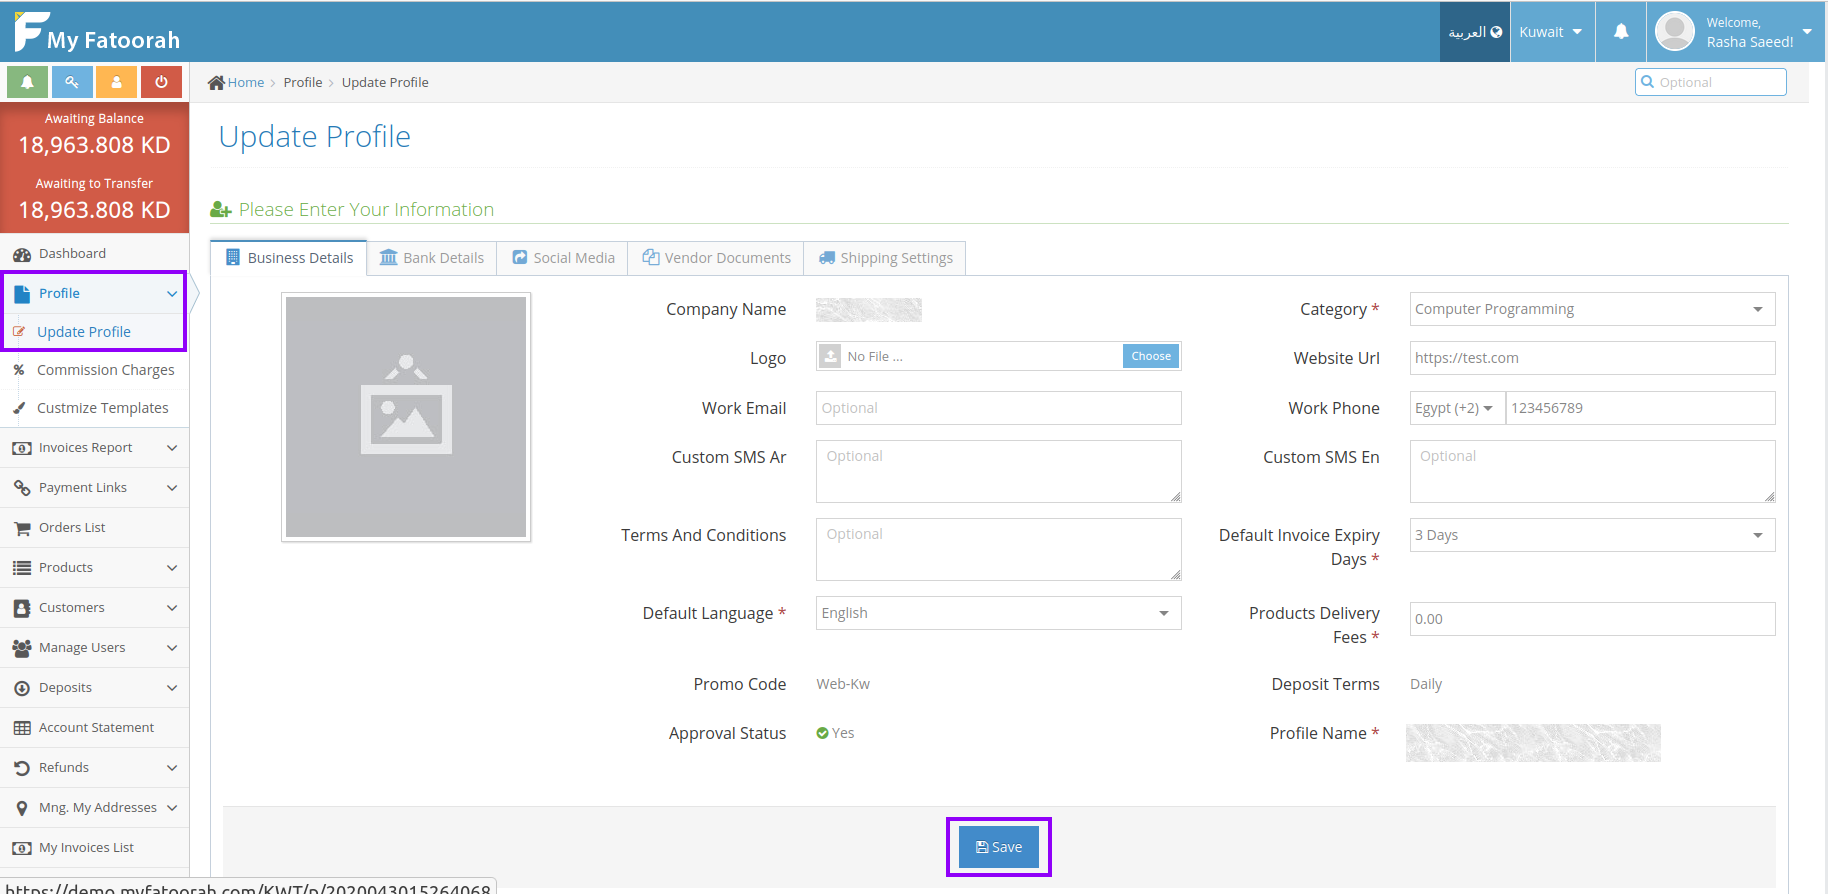The width and height of the screenshot is (1828, 894).
Task: Click the Custom SMS En textarea
Action: (x=1592, y=471)
